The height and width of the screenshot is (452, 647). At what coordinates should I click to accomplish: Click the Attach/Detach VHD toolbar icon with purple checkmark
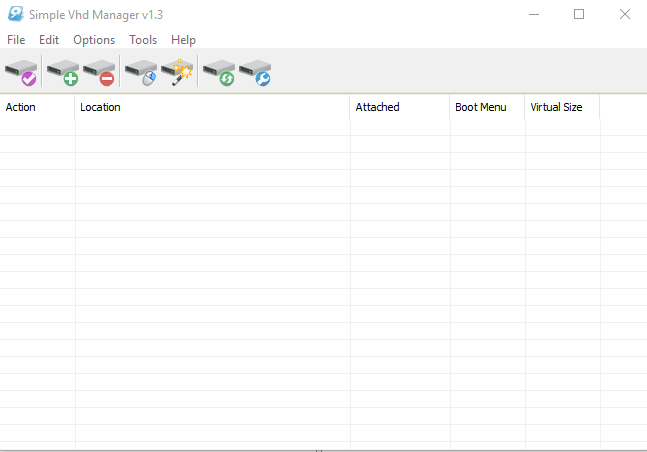21,72
